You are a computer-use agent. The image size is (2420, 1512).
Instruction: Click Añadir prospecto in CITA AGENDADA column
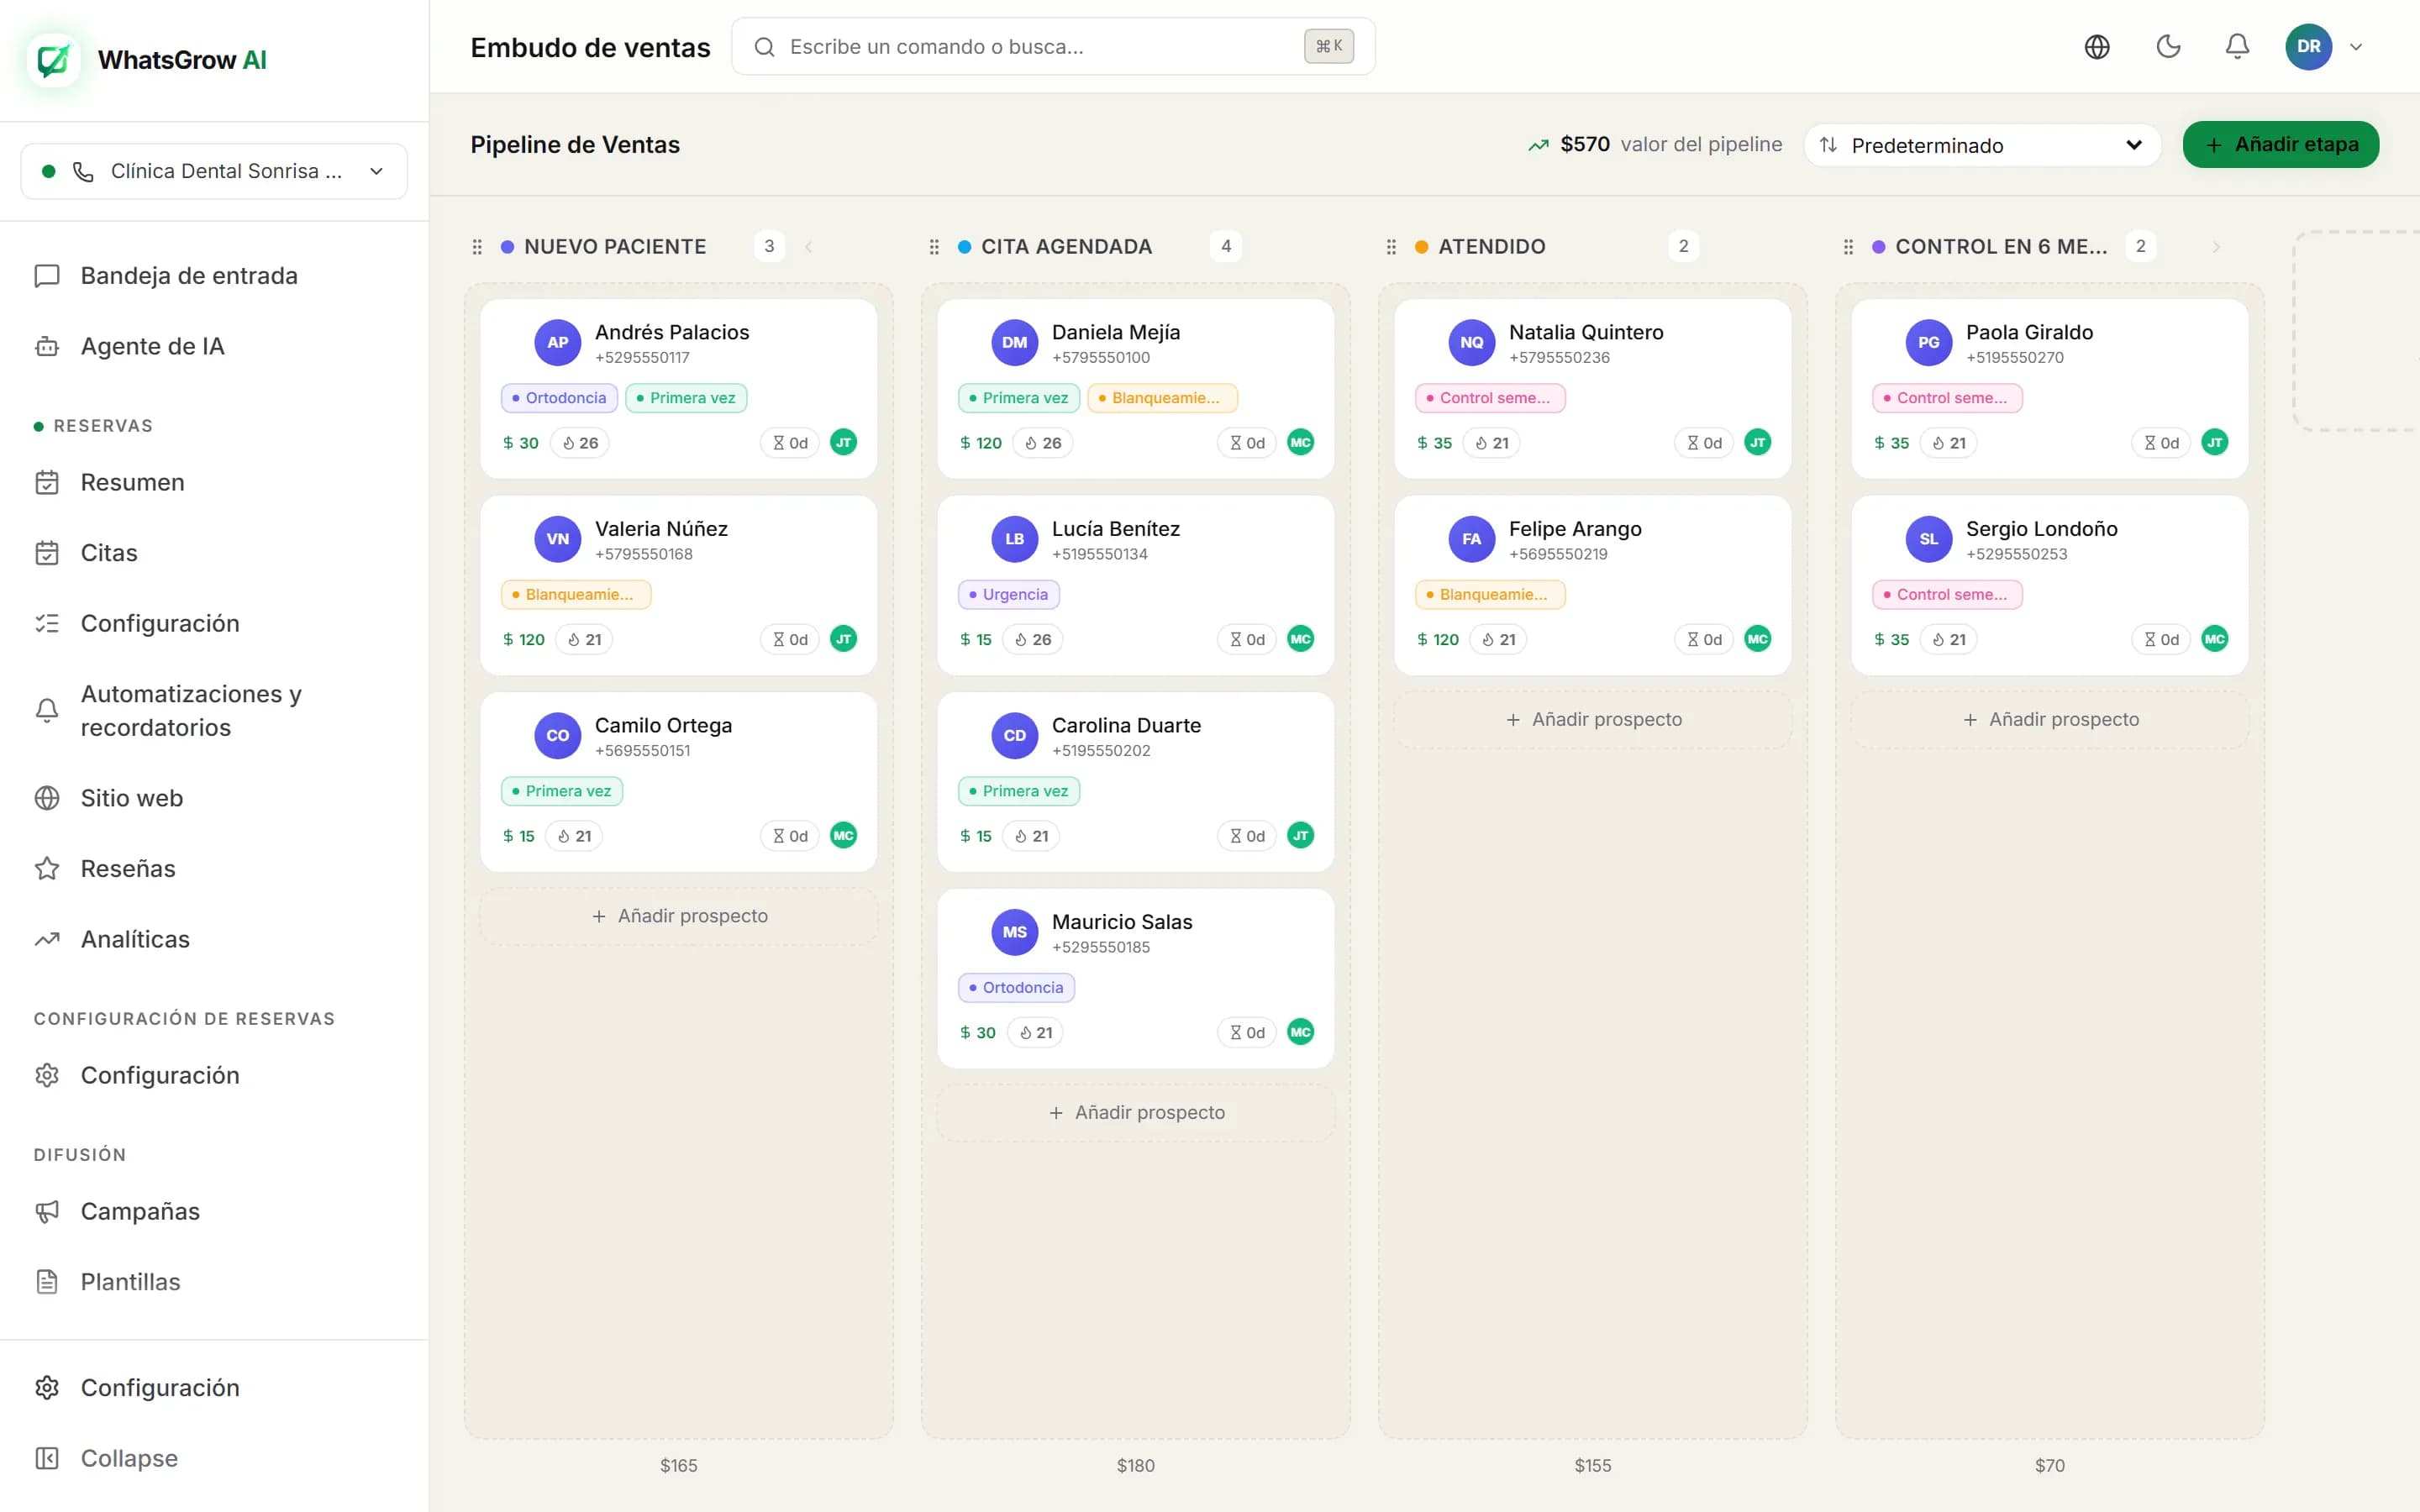pyautogui.click(x=1136, y=1113)
